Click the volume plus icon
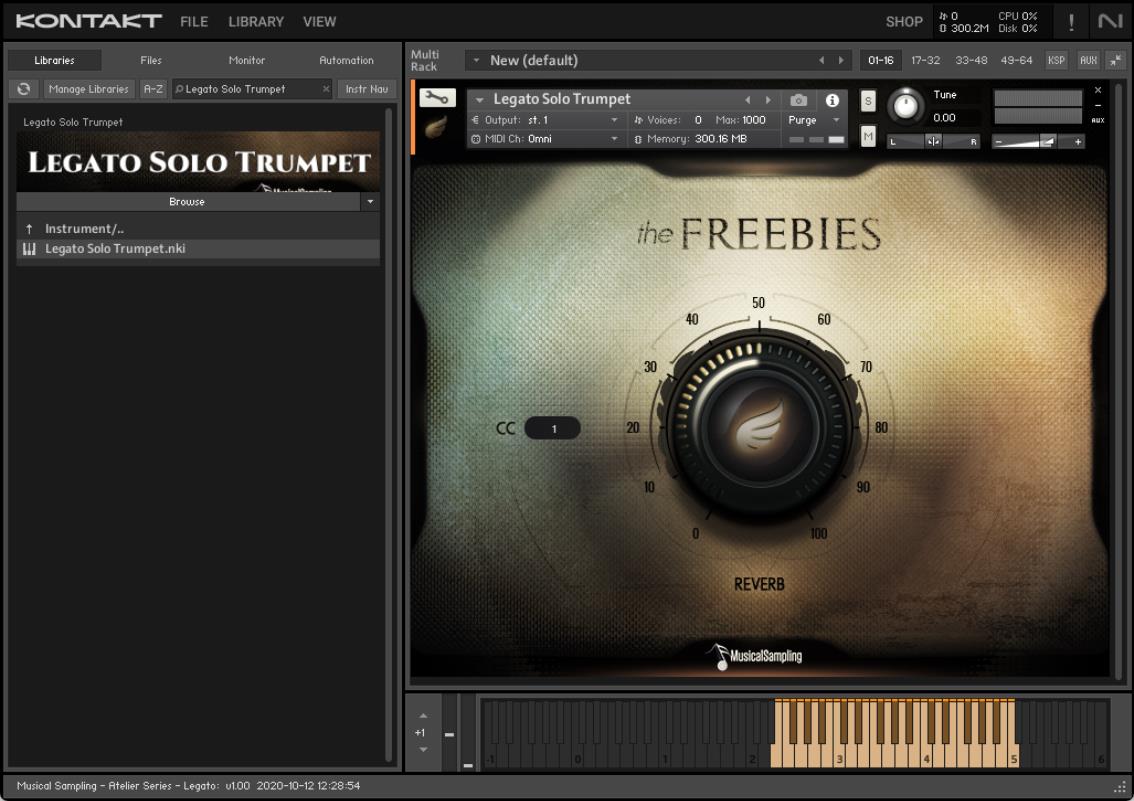1134x801 pixels. [x=1078, y=142]
